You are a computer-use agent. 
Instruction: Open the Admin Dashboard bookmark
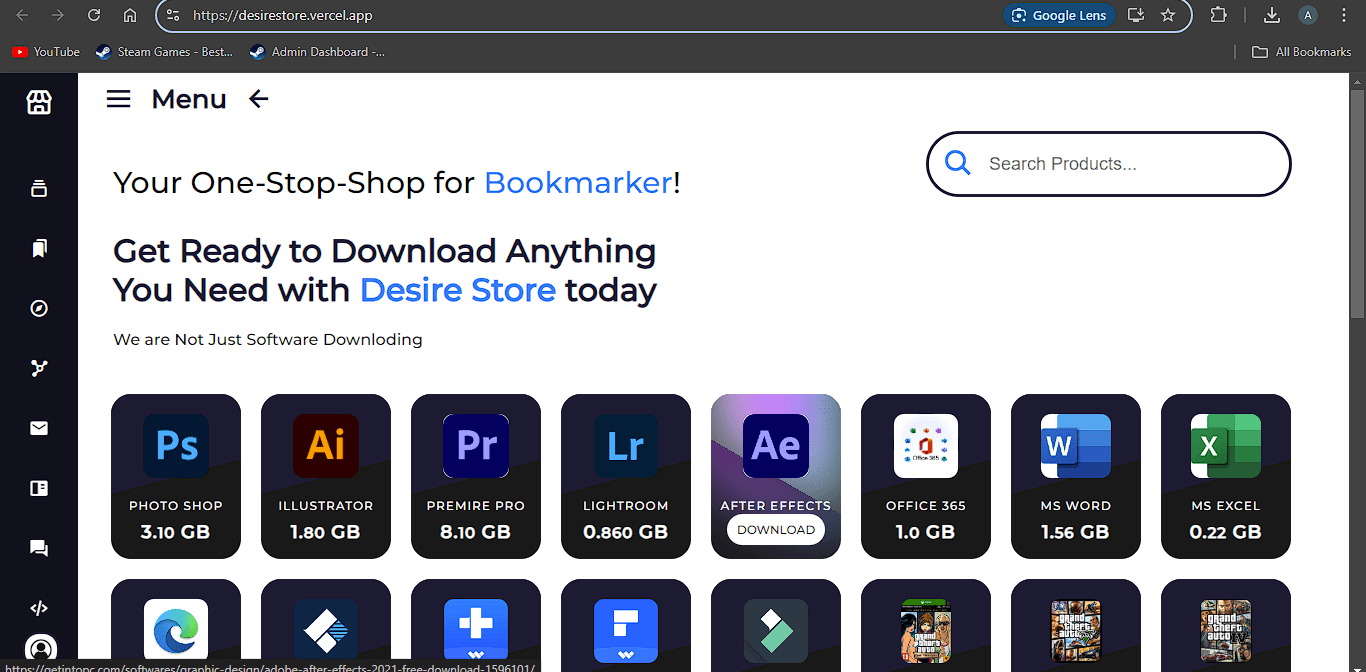[317, 52]
